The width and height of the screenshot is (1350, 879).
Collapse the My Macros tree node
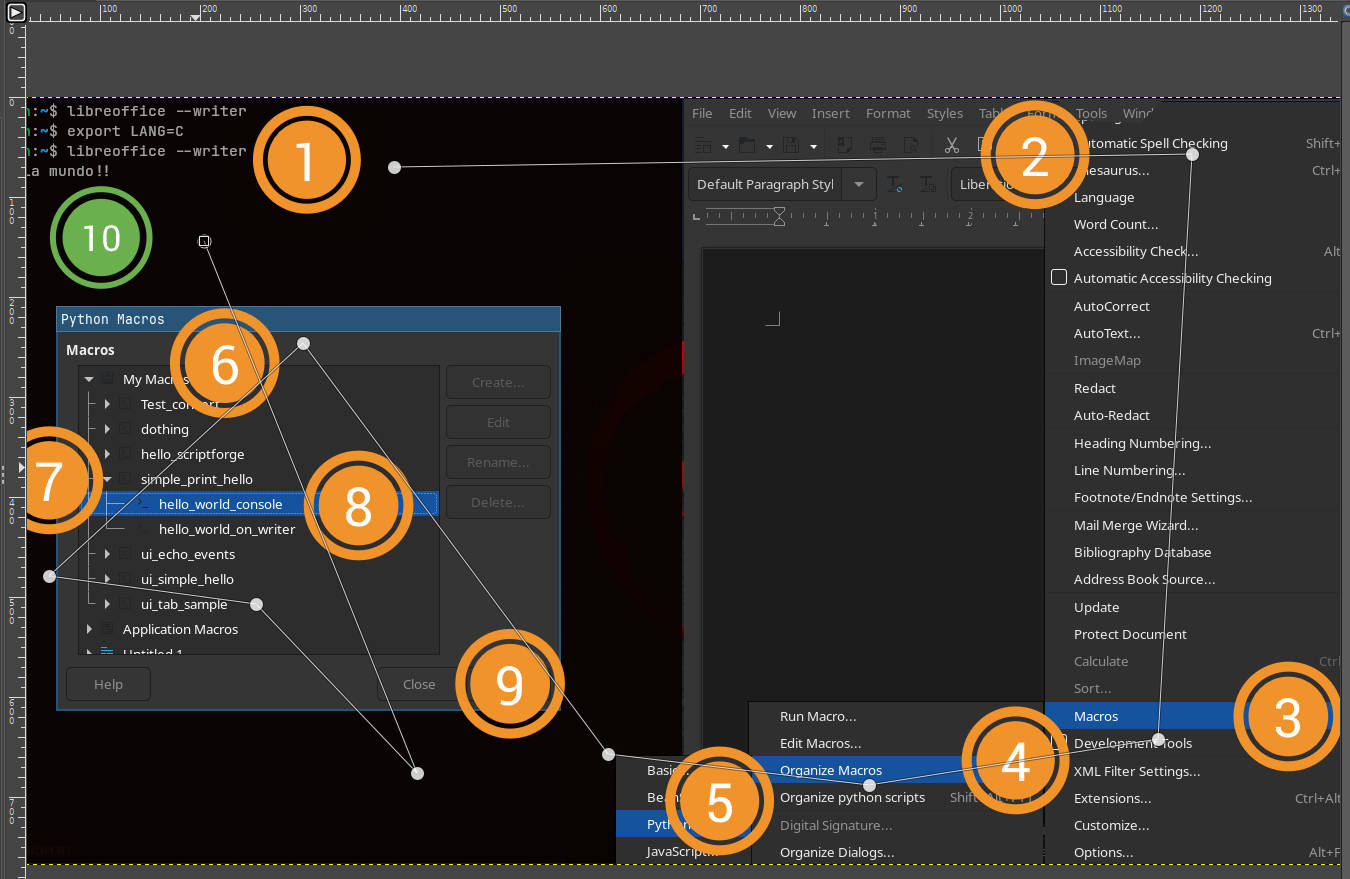pos(89,379)
